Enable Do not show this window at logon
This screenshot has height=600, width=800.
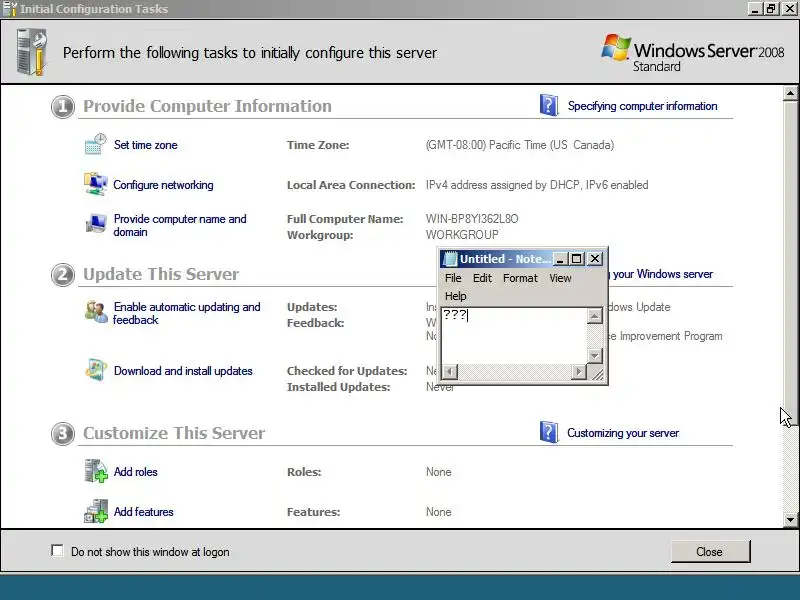click(58, 551)
